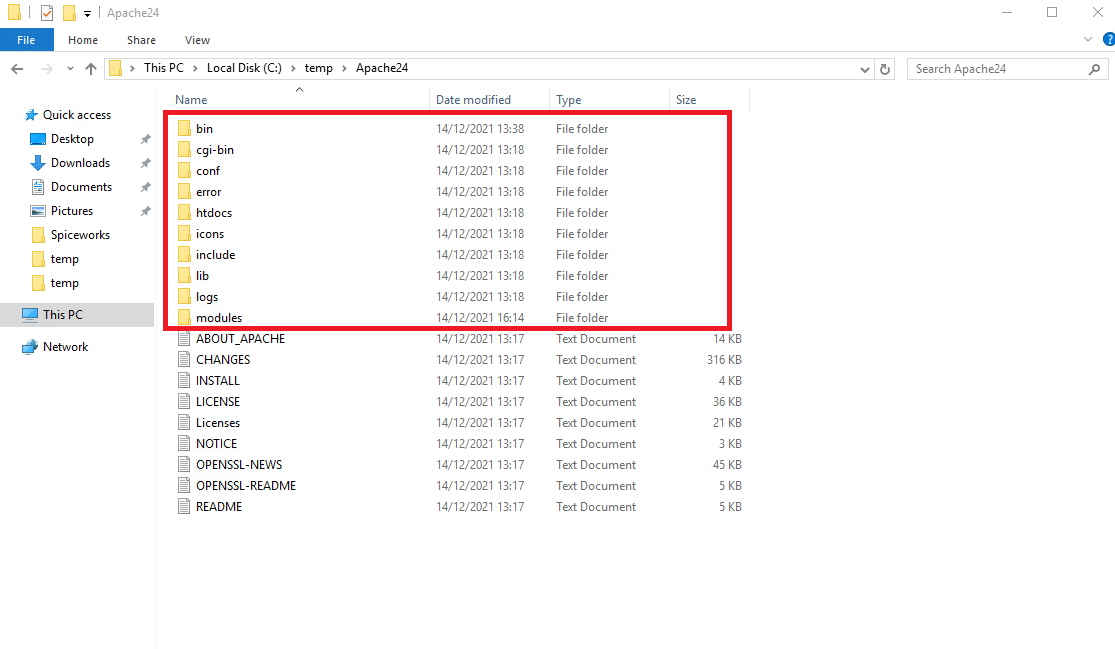Viewport: 1115px width, 649px height.
Task: Click bin date 14/12/2021 13:38
Action: [x=480, y=129]
